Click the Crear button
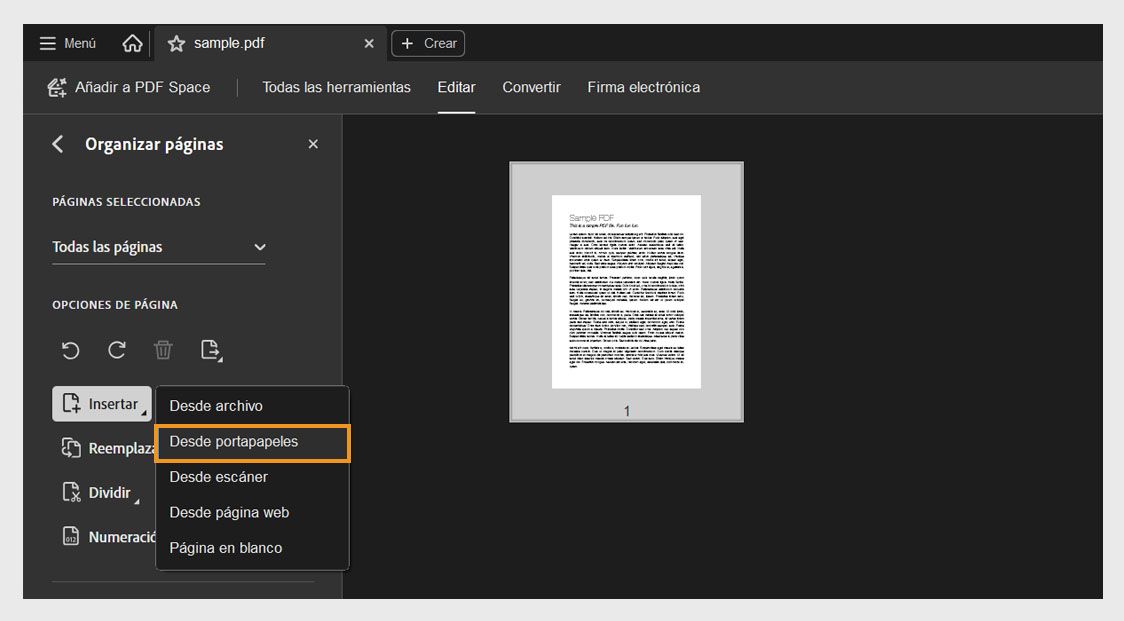Image resolution: width=1124 pixels, height=621 pixels. pyautogui.click(x=428, y=43)
